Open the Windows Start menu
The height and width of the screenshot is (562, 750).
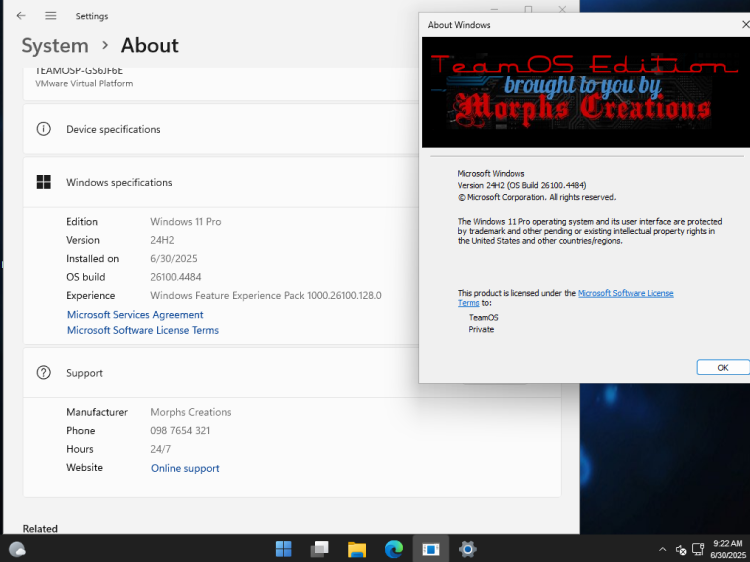283,549
